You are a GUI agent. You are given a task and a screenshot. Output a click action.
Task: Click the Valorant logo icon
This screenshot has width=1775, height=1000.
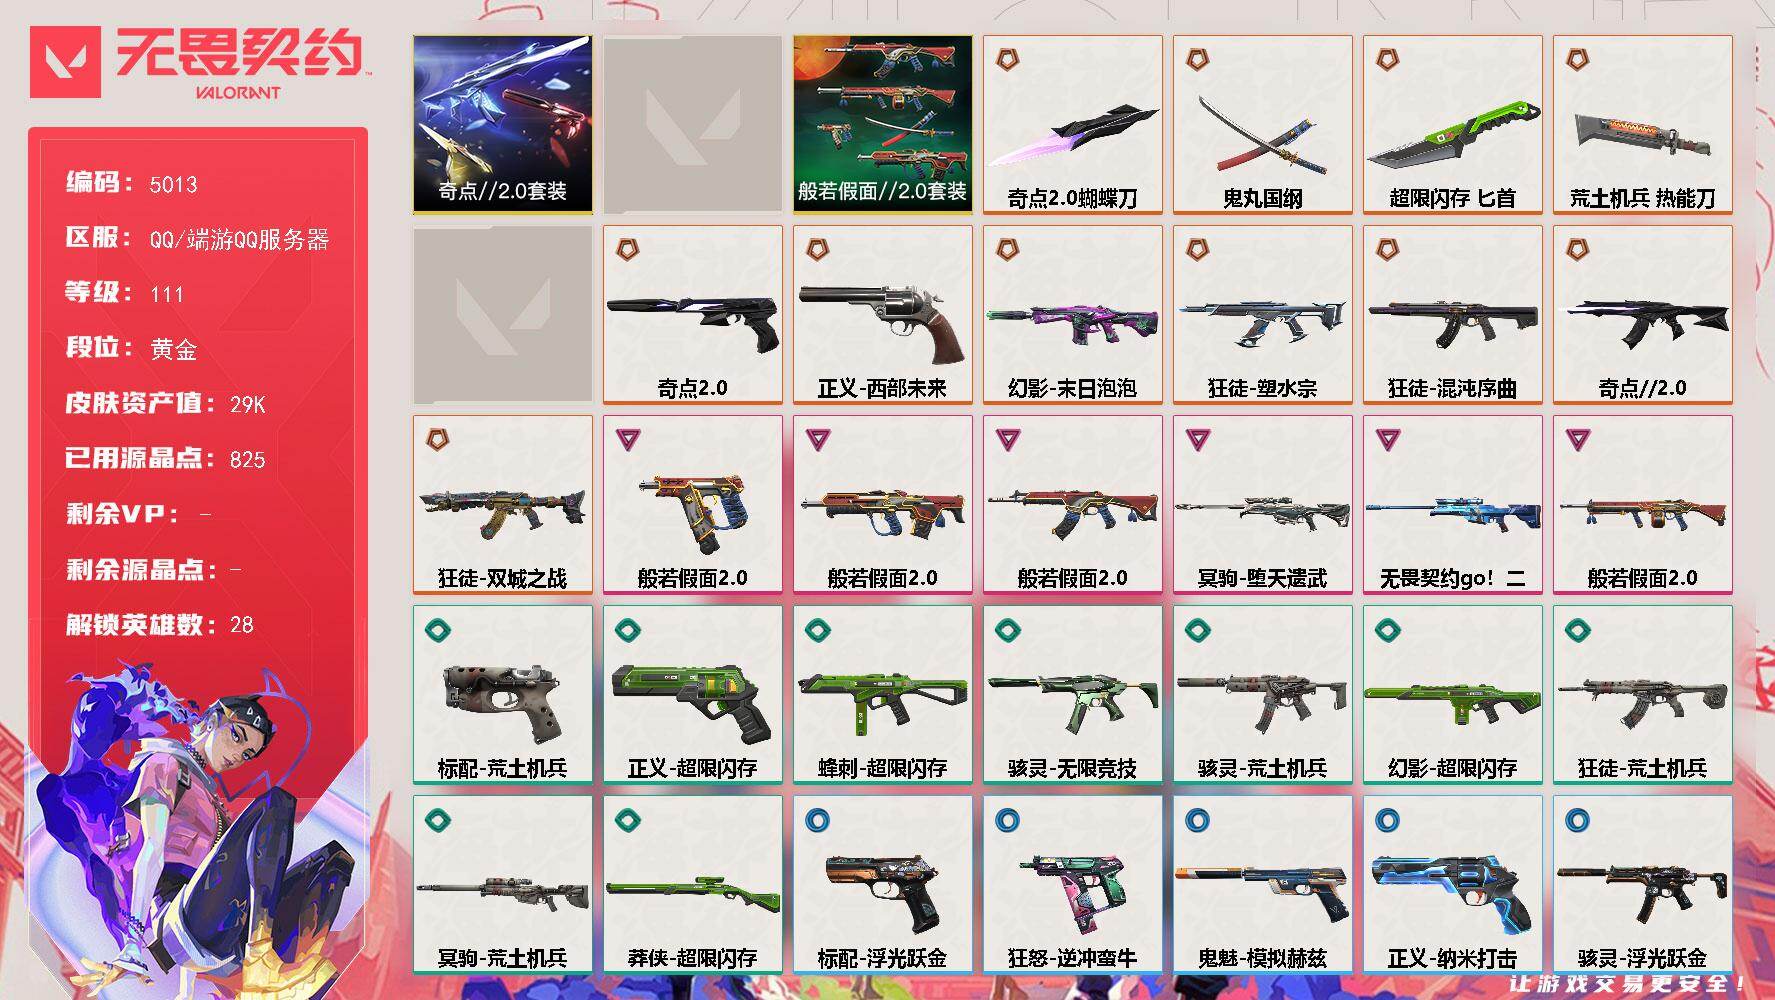[65, 62]
